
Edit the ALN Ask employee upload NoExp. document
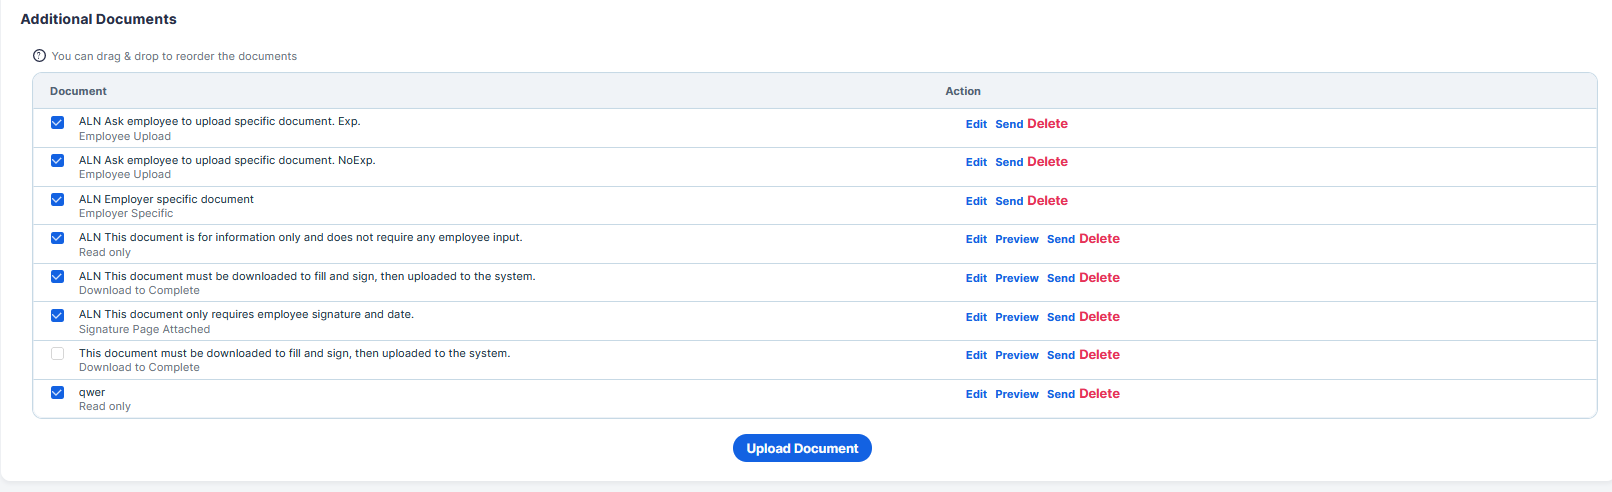pos(976,162)
